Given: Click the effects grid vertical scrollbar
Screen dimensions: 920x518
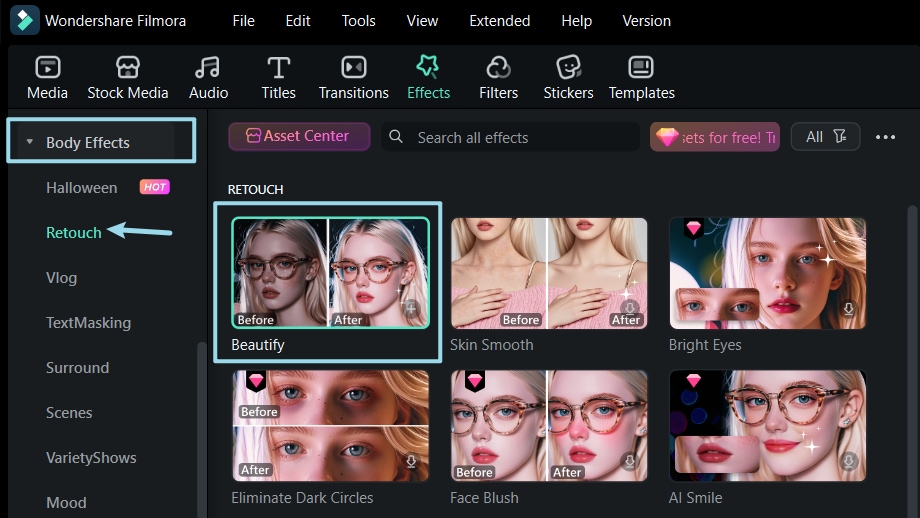Looking at the screenshot, I should coord(912,361).
